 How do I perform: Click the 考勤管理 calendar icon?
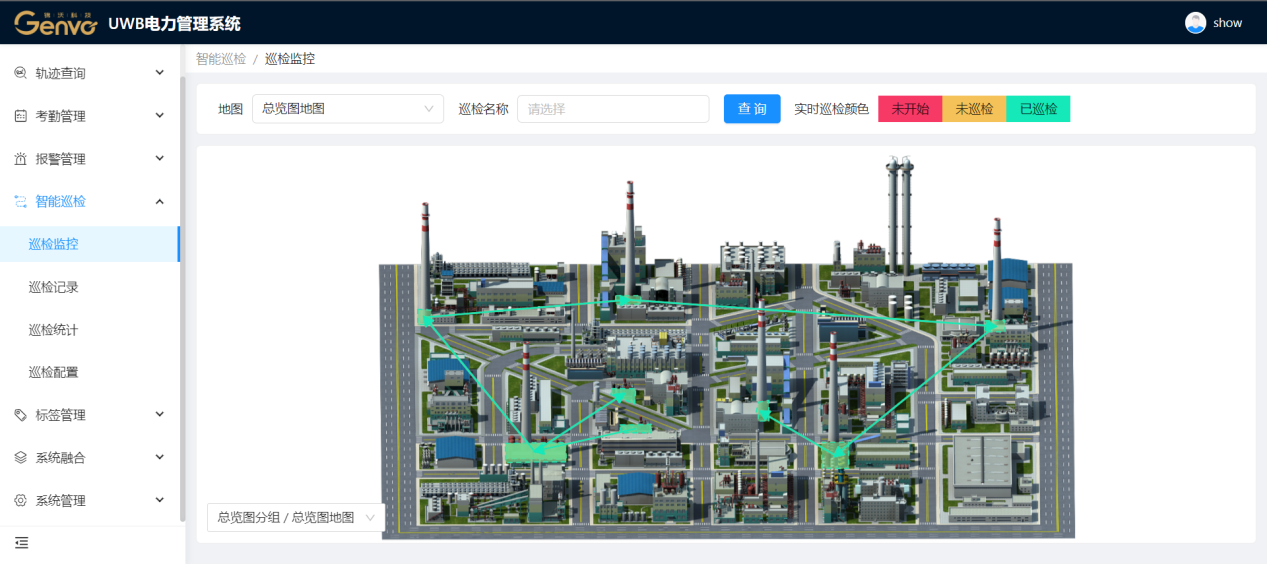[21, 116]
